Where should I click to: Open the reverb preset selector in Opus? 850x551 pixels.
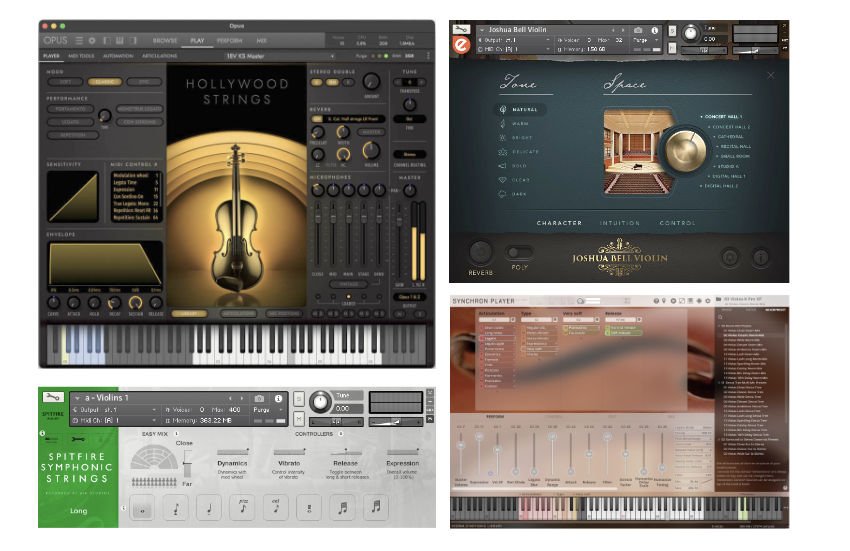point(356,119)
